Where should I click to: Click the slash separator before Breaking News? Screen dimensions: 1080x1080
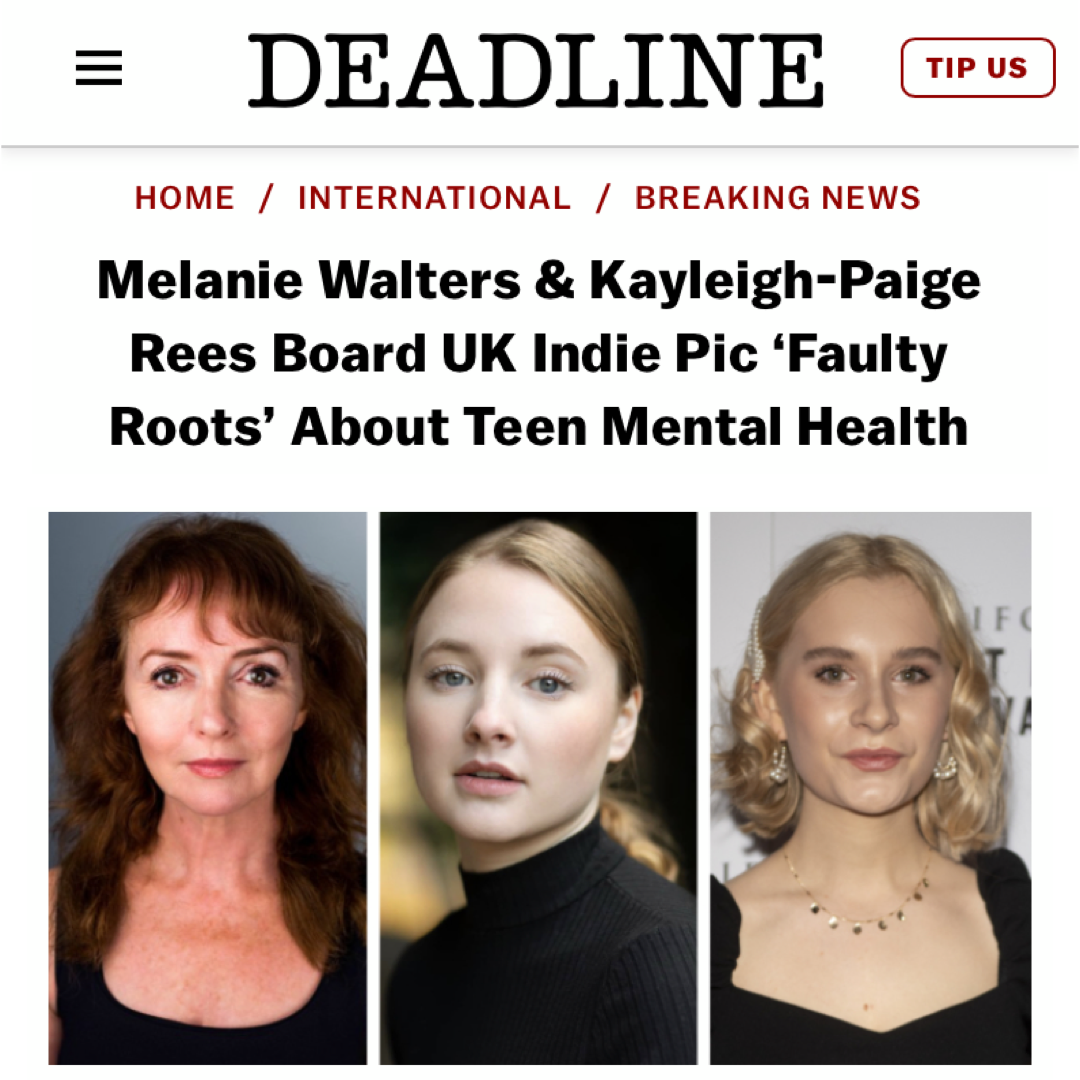[603, 198]
